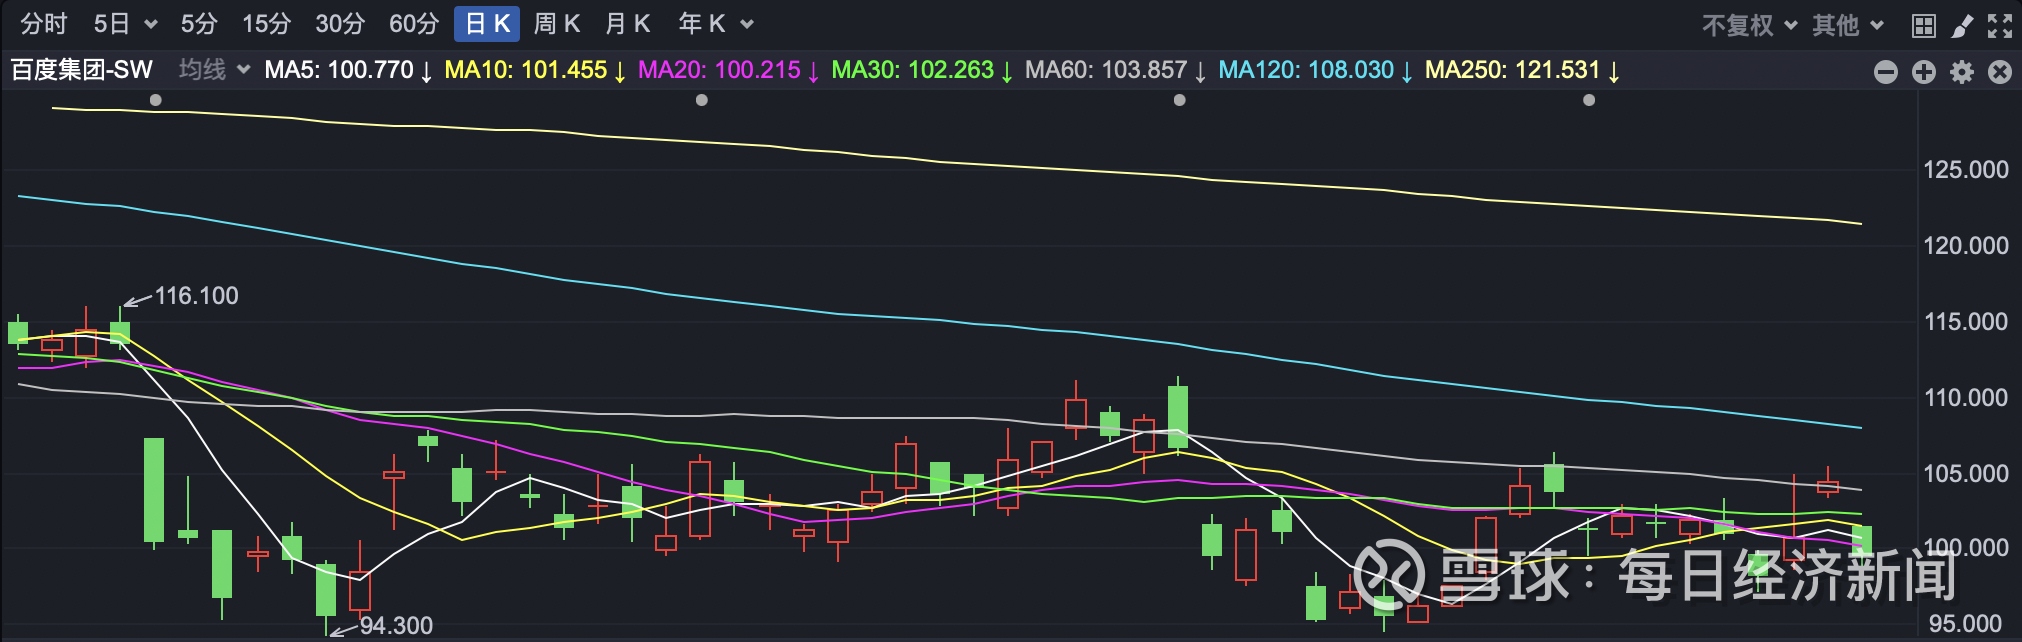The image size is (2022, 642).
Task: Select the 15分 period tab
Action: (266, 24)
